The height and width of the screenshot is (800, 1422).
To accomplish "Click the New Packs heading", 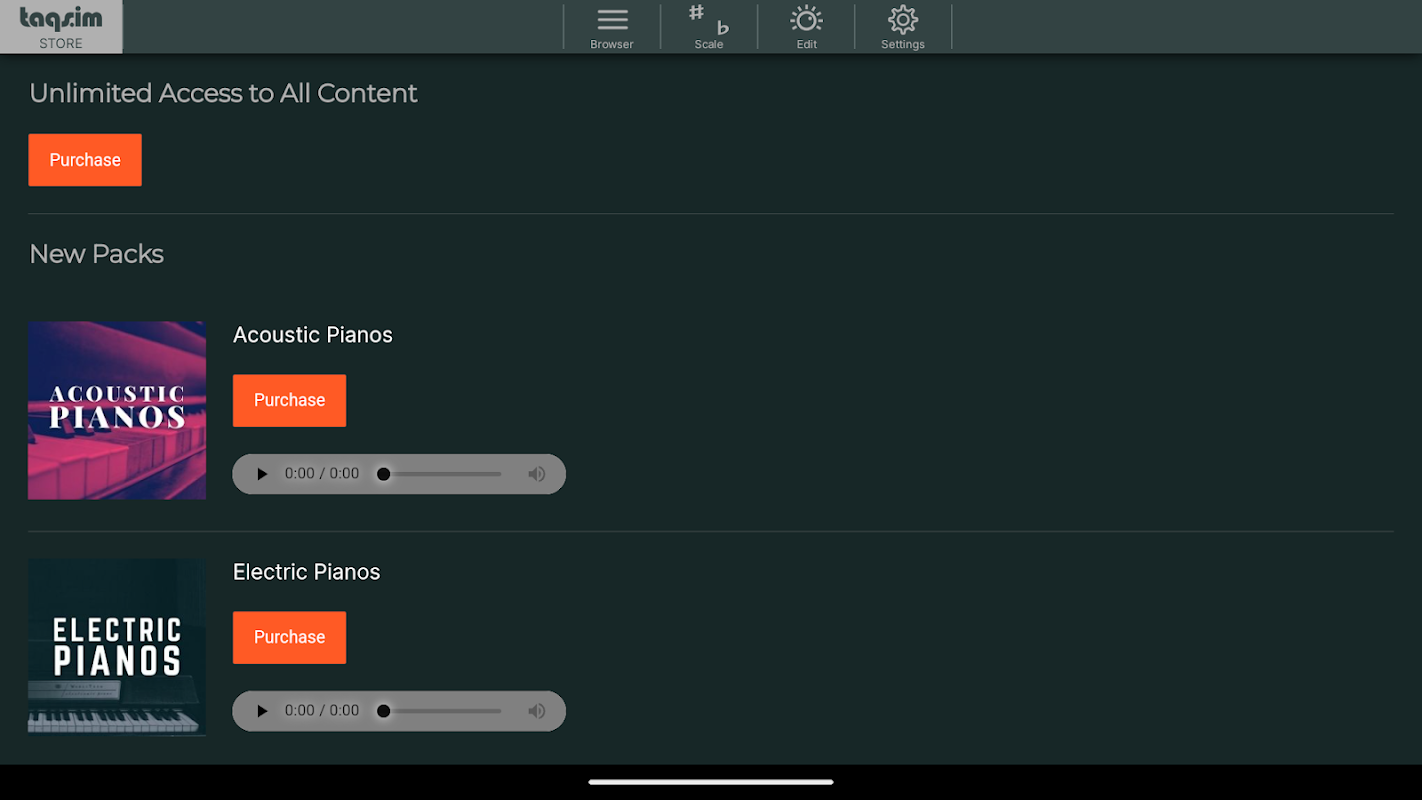I will (97, 254).
